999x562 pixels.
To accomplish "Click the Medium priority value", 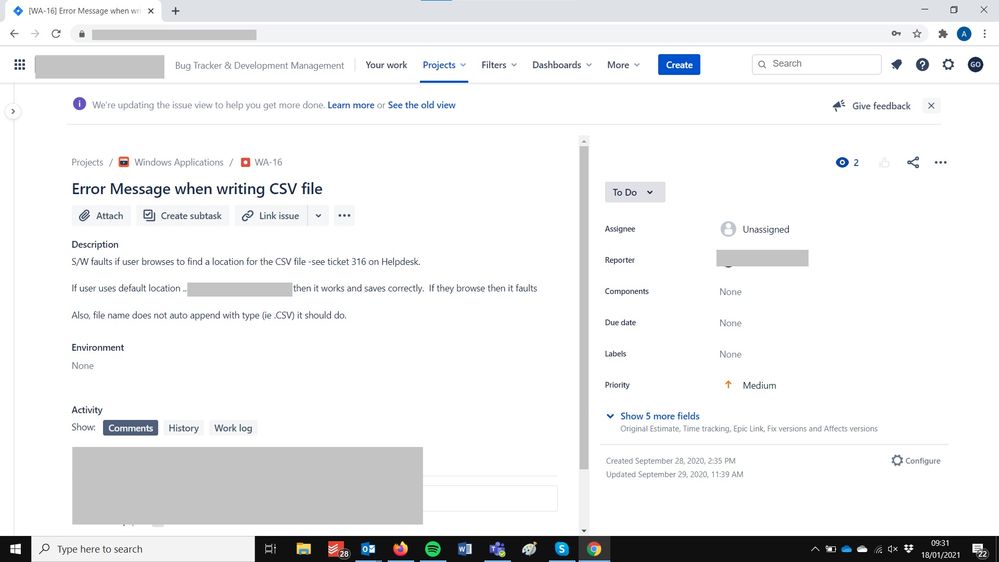I will click(x=750, y=385).
